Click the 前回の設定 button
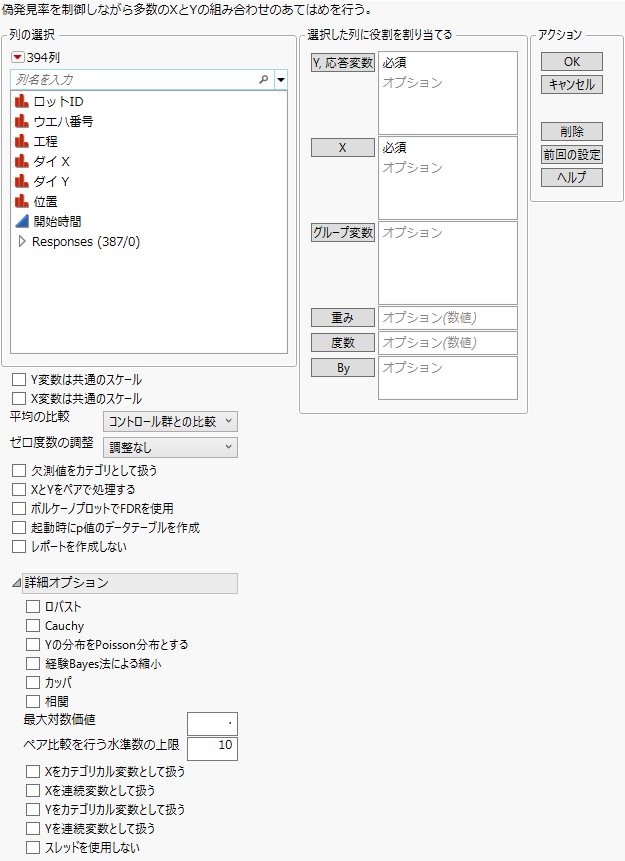Screen dimensions: 625x861 click(572, 155)
